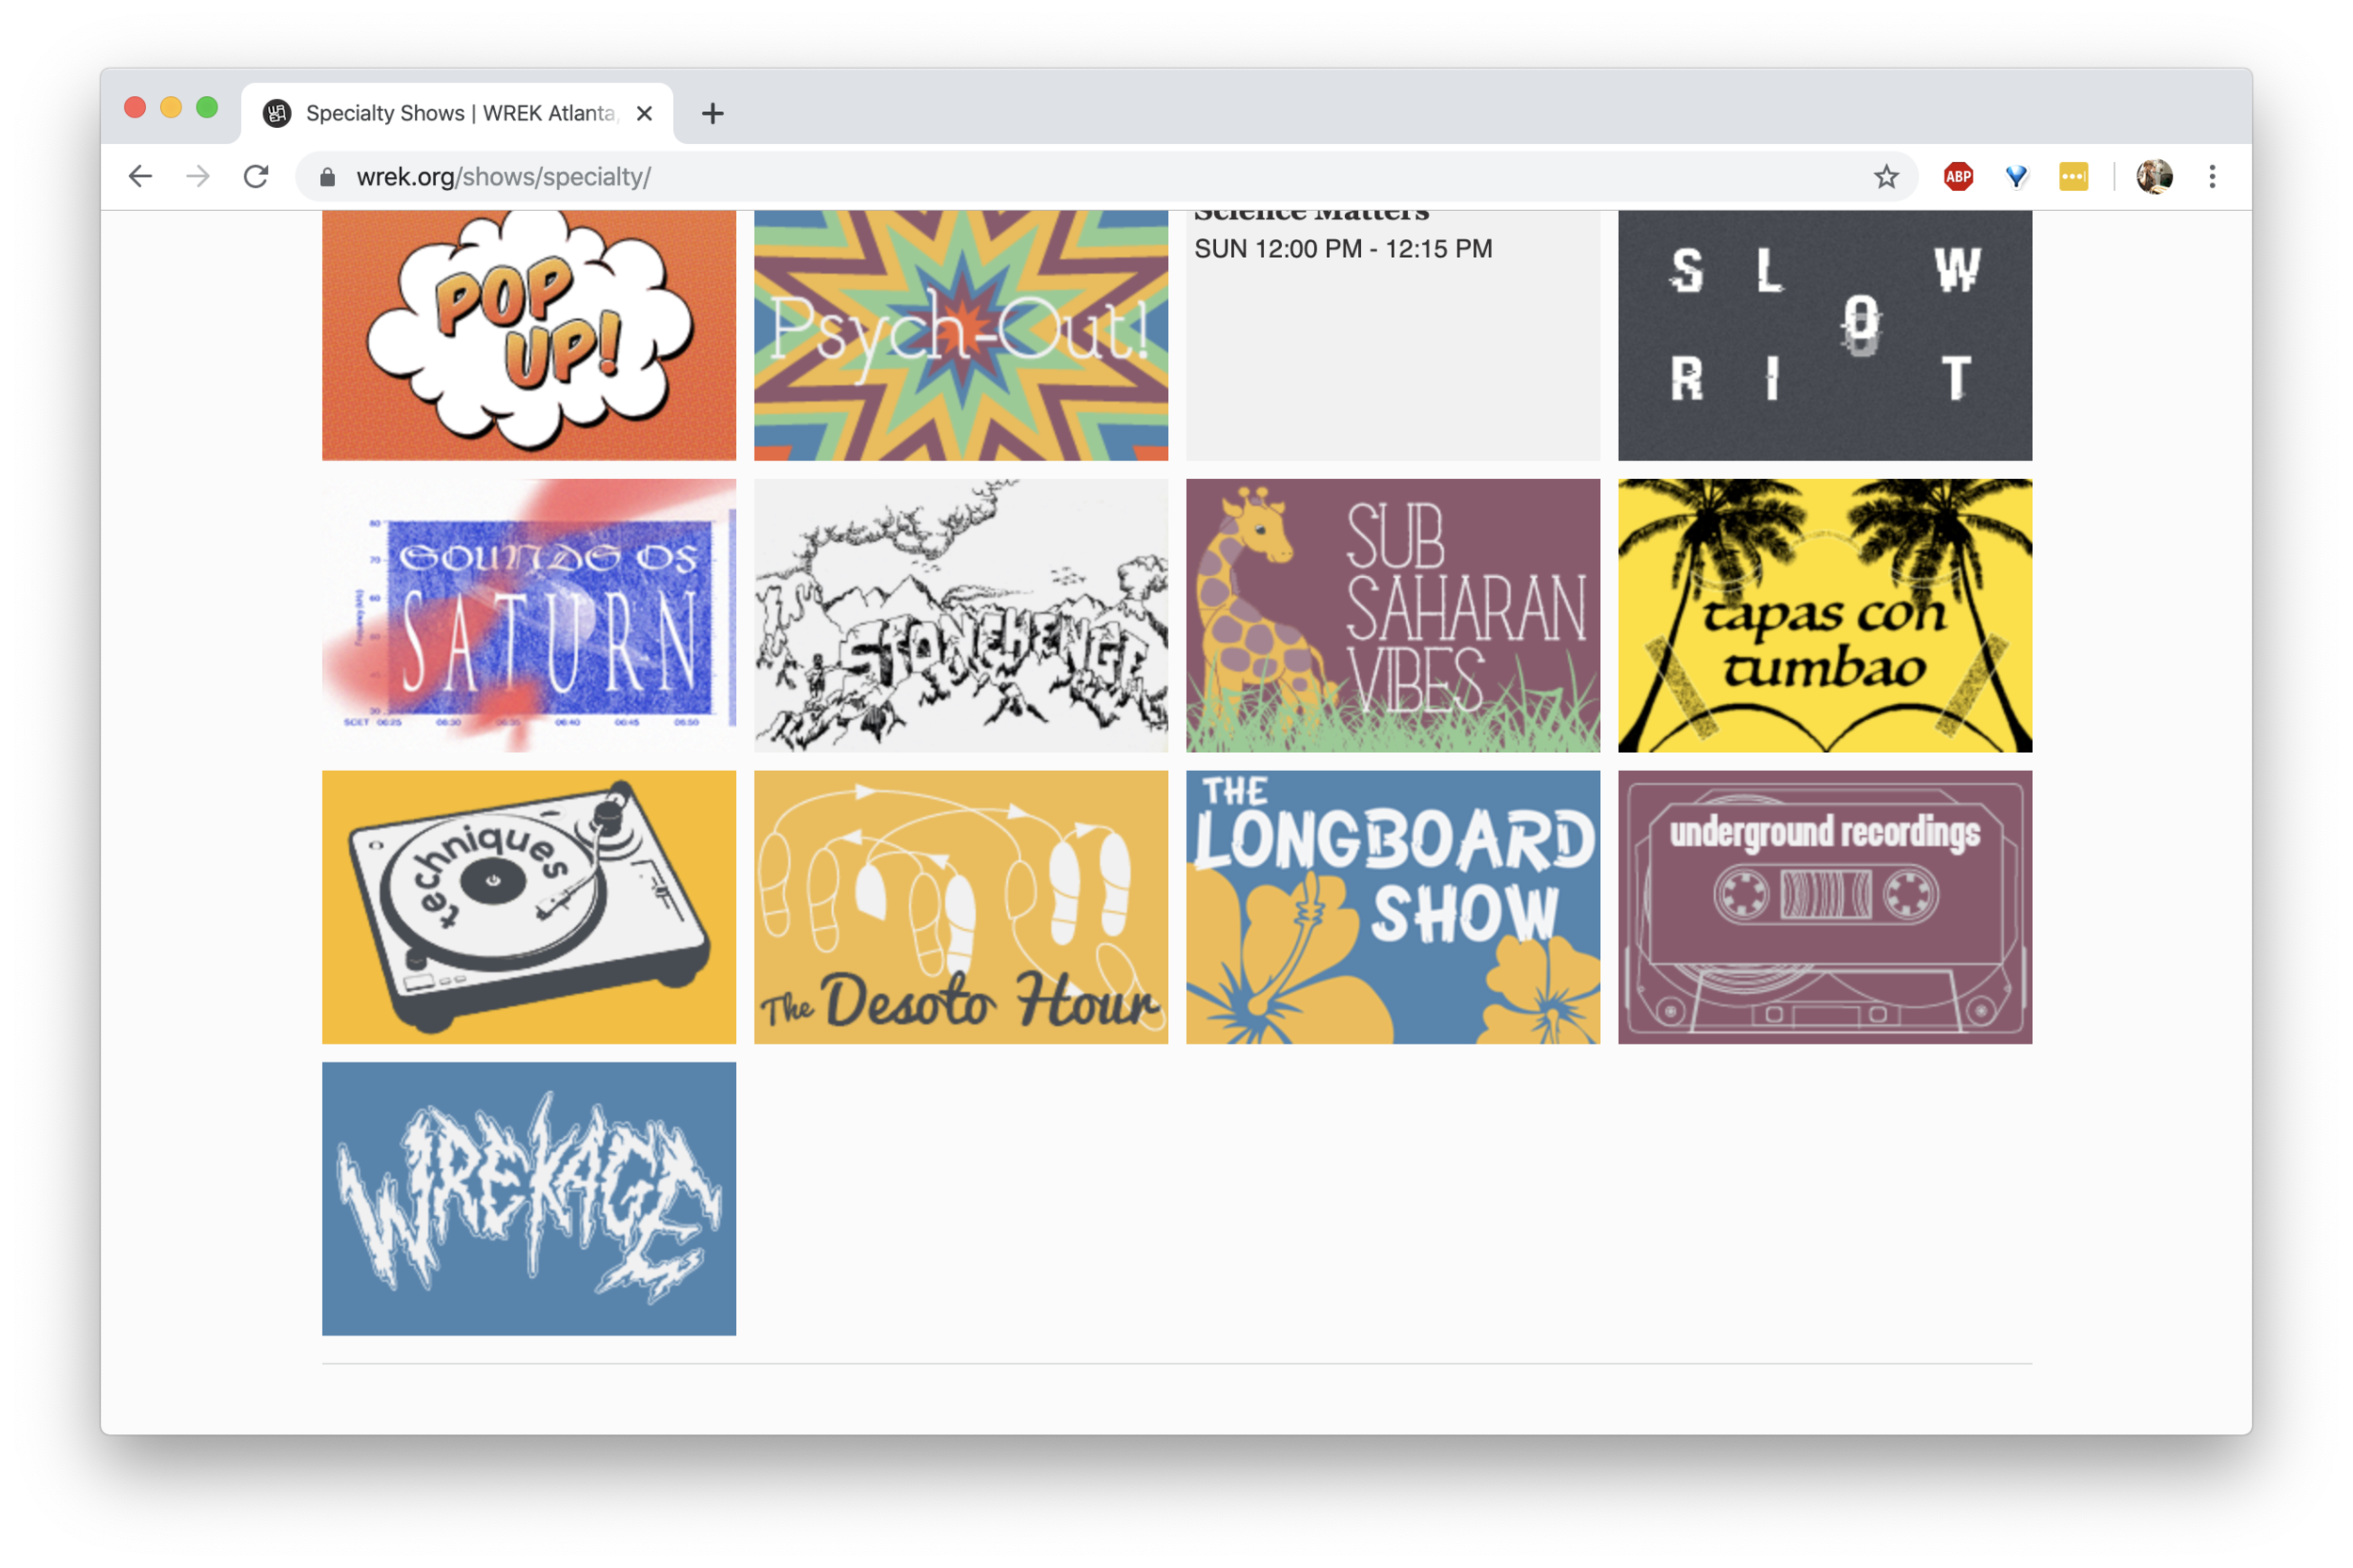Image resolution: width=2353 pixels, height=1568 pixels.
Task: Open a new browser tab
Action: [x=712, y=112]
